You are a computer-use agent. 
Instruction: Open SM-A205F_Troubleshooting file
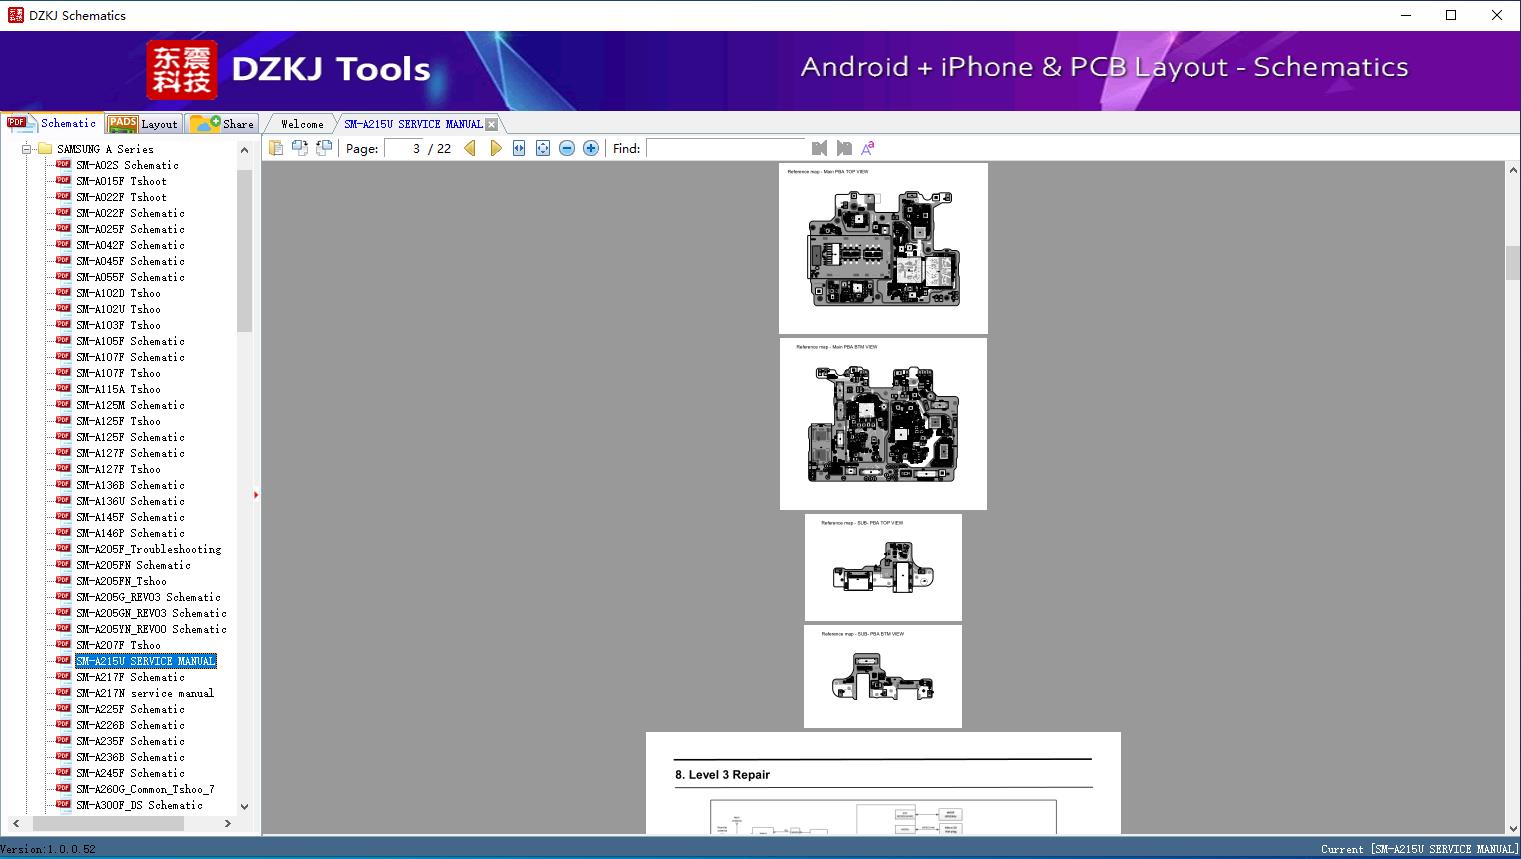[148, 549]
